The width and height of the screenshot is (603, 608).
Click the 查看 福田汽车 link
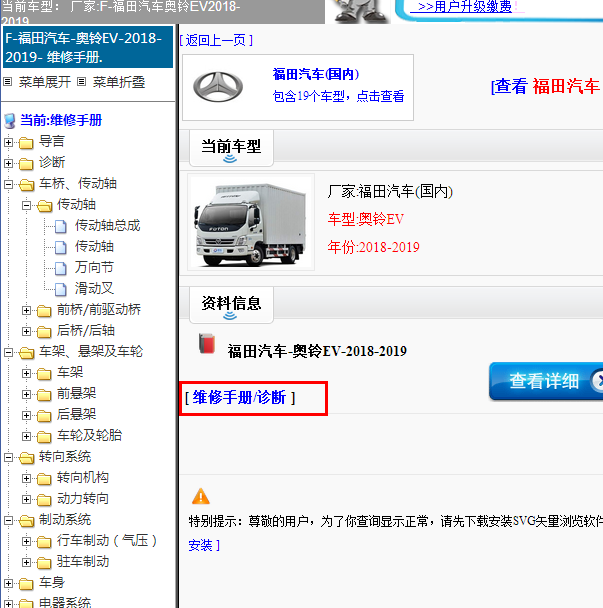coord(547,86)
